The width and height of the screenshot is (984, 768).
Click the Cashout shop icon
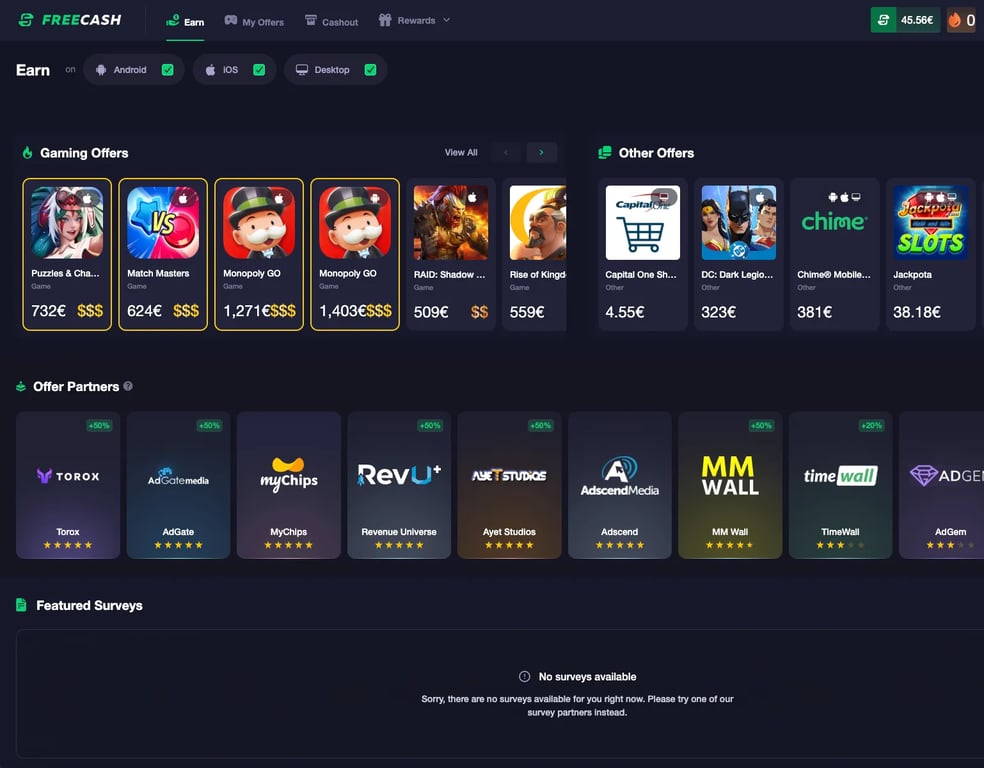pyautogui.click(x=311, y=20)
